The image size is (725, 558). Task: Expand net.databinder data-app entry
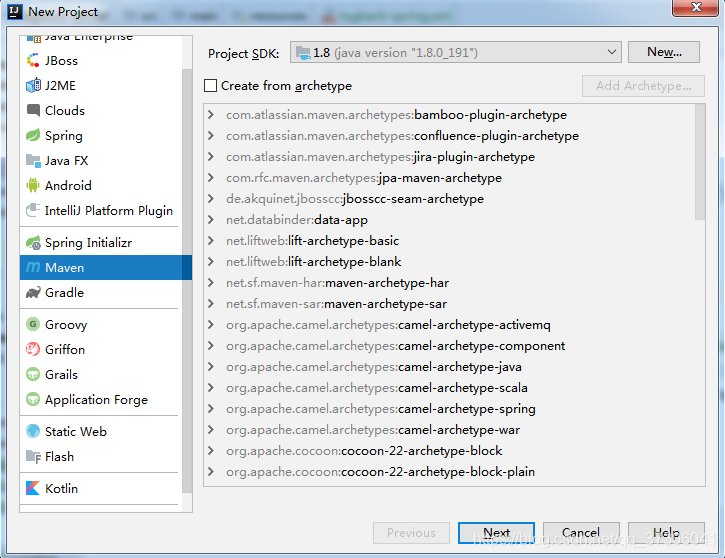click(211, 220)
